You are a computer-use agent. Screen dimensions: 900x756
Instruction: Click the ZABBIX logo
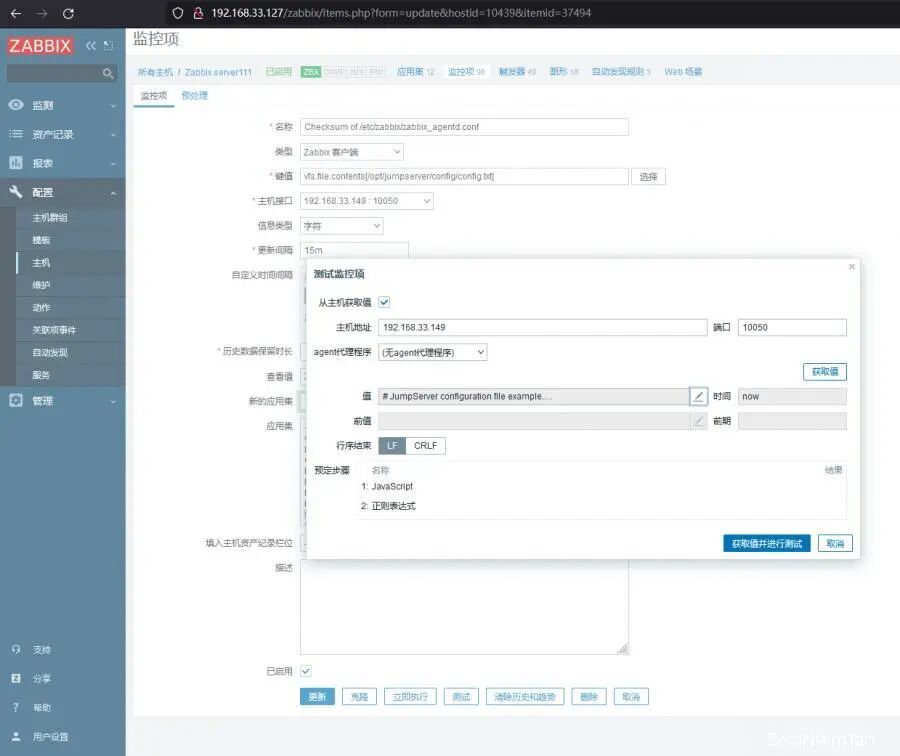[40, 45]
